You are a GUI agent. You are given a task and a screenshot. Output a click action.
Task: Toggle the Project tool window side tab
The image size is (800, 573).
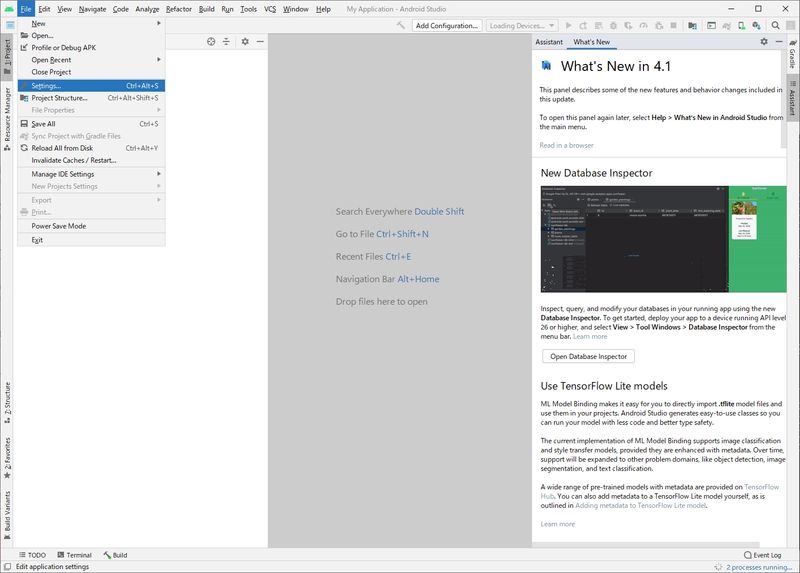(7, 52)
